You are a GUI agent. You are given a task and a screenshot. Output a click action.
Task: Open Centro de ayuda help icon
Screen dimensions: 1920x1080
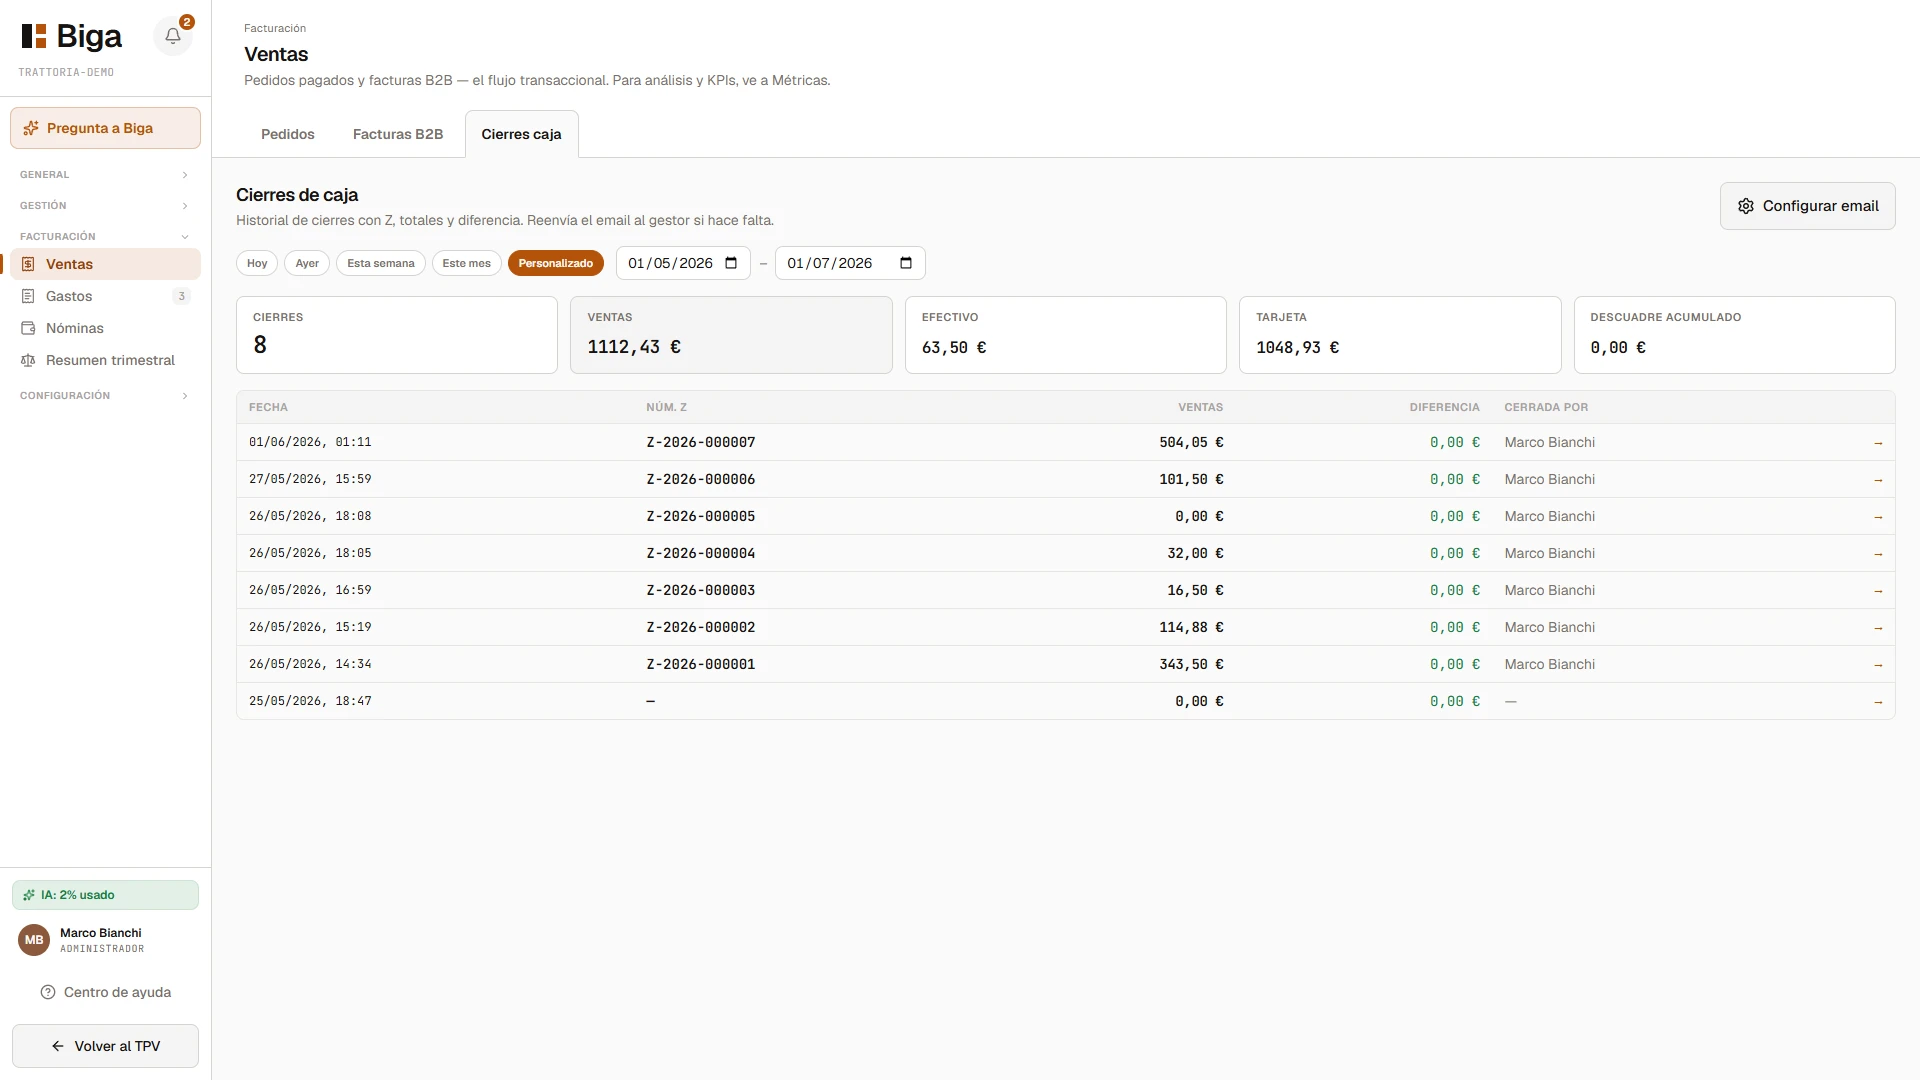(48, 992)
